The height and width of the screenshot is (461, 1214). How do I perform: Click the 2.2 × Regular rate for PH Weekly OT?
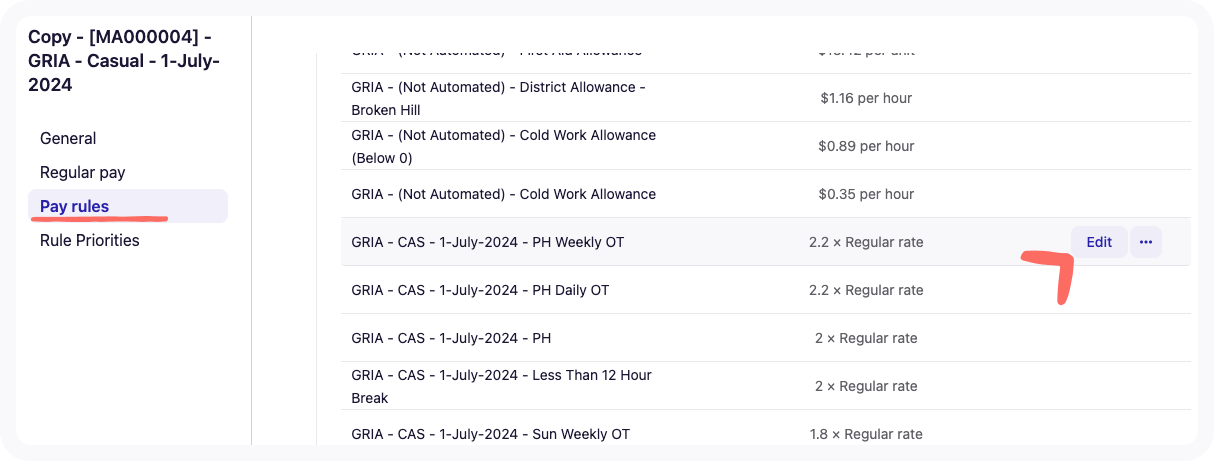coord(866,242)
